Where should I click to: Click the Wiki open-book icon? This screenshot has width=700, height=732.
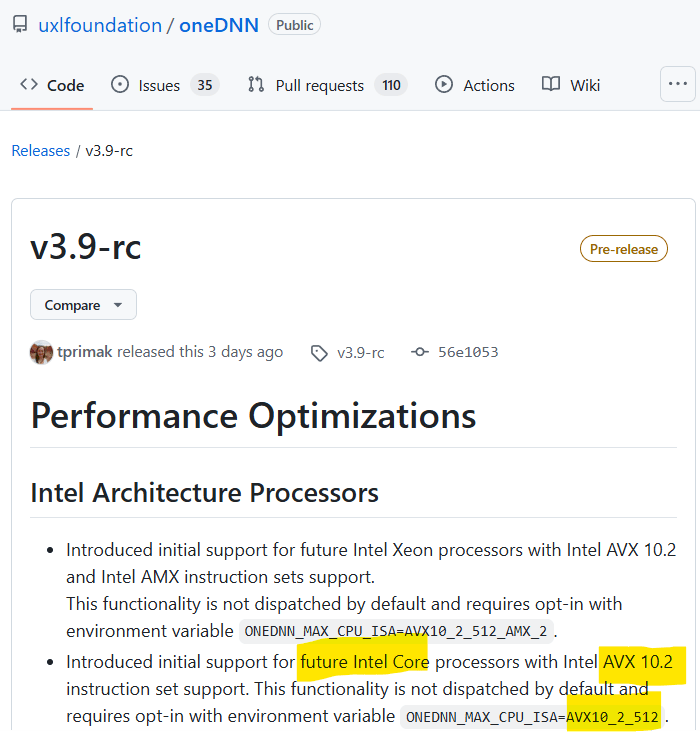(x=551, y=84)
